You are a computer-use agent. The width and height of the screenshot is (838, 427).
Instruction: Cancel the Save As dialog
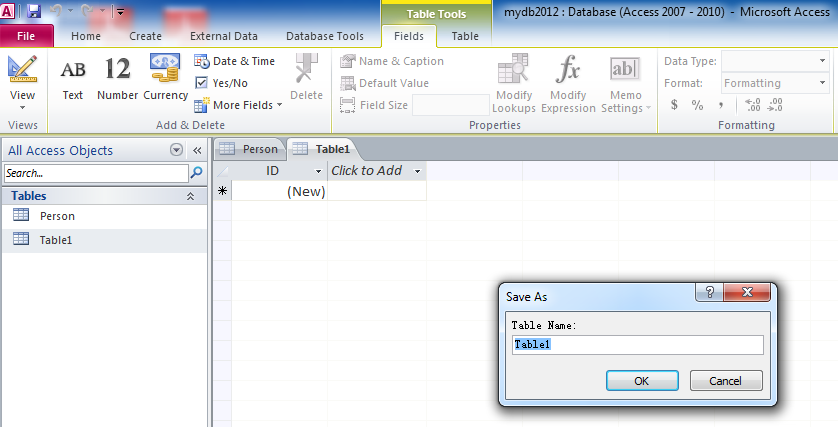(725, 381)
